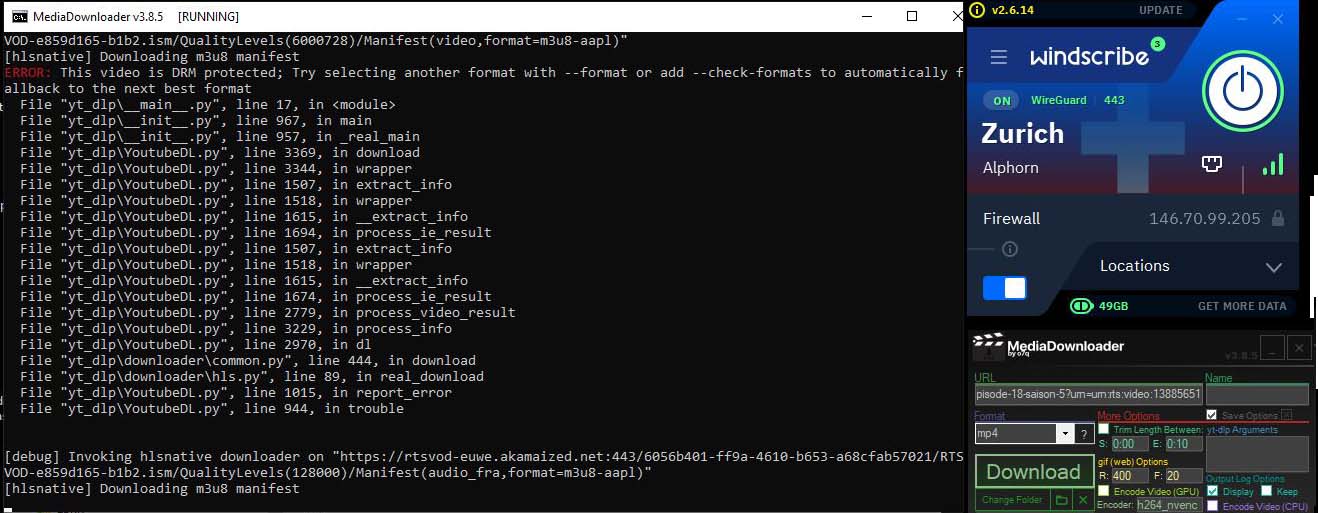This screenshot has width=1318, height=513.
Task: Click the firewall info icon
Action: click(x=1010, y=249)
